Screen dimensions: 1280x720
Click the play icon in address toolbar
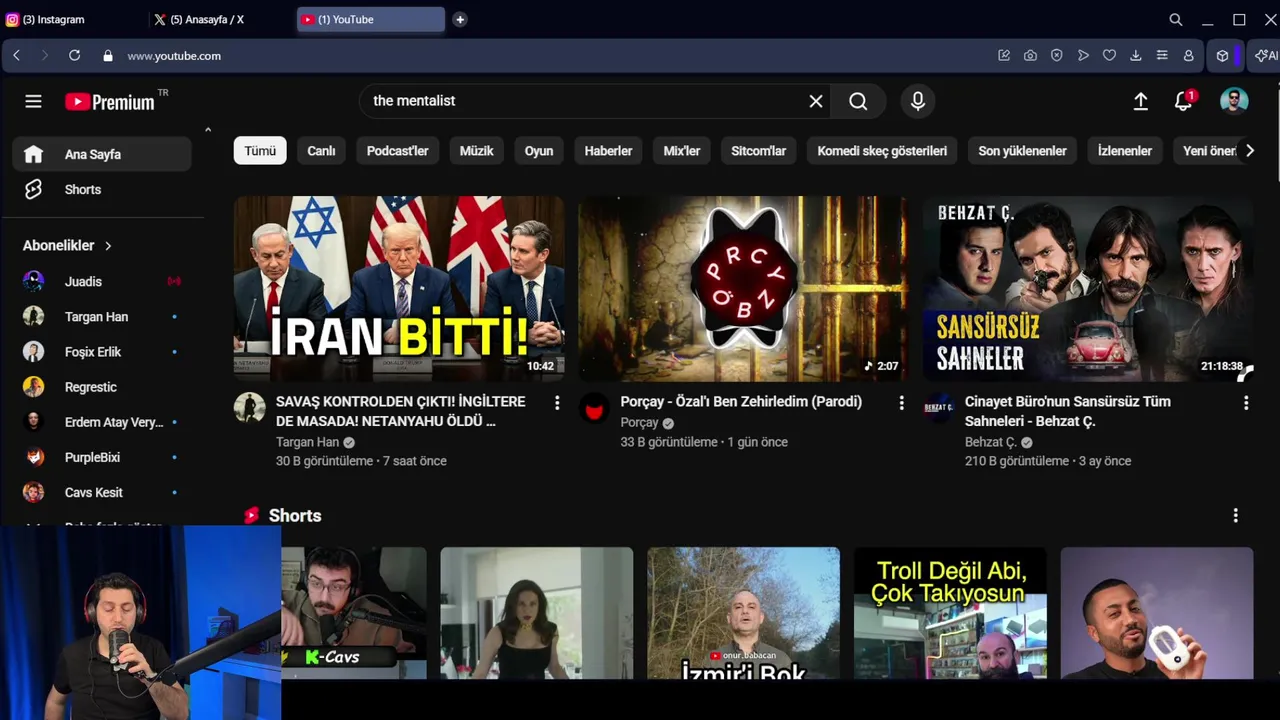tap(1083, 56)
